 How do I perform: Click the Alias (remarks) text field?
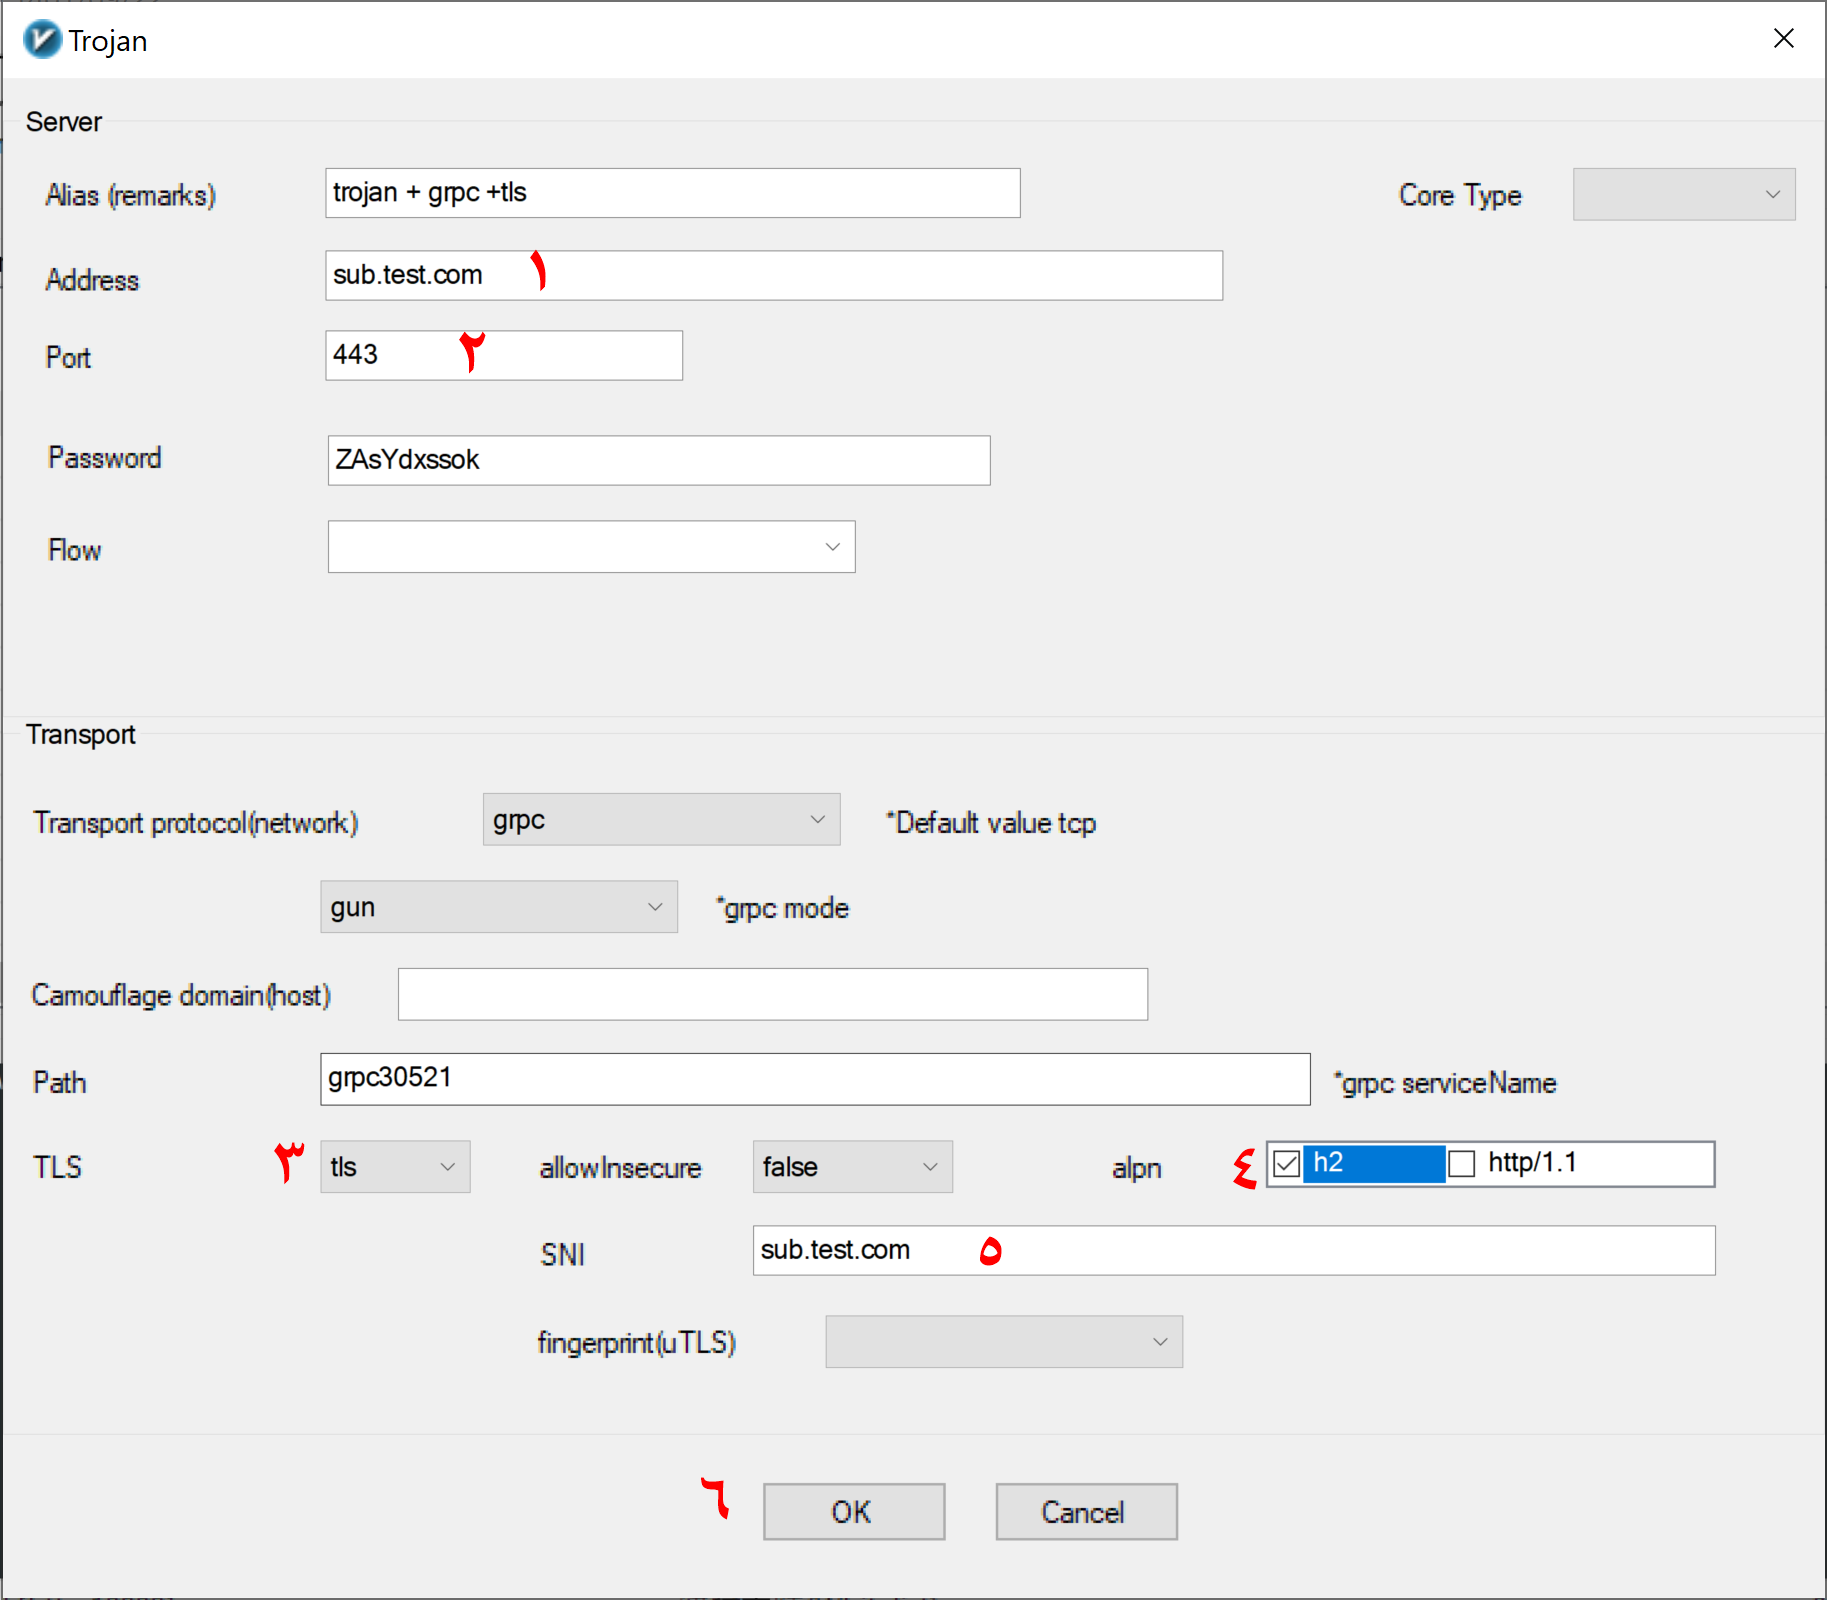click(x=672, y=193)
